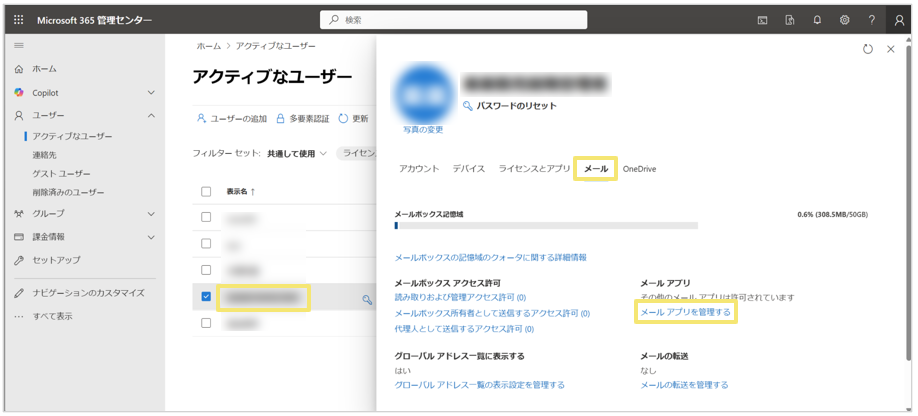Click the document icon next to the bell
Screen dimensions: 918x416
790,20
